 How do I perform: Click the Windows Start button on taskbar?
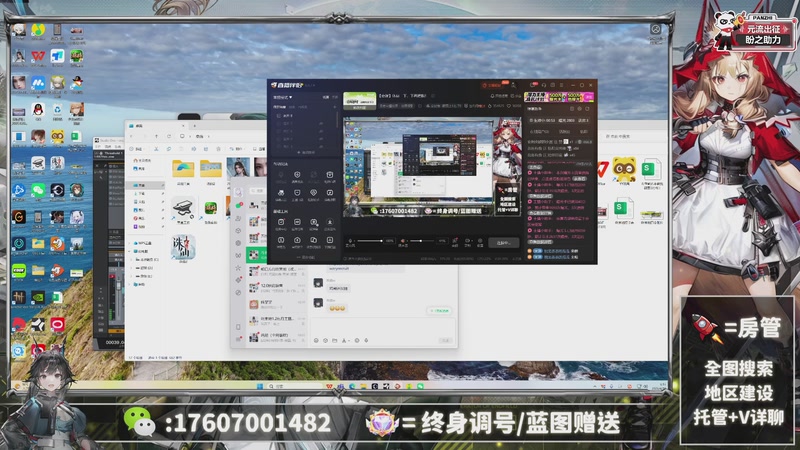258,386
